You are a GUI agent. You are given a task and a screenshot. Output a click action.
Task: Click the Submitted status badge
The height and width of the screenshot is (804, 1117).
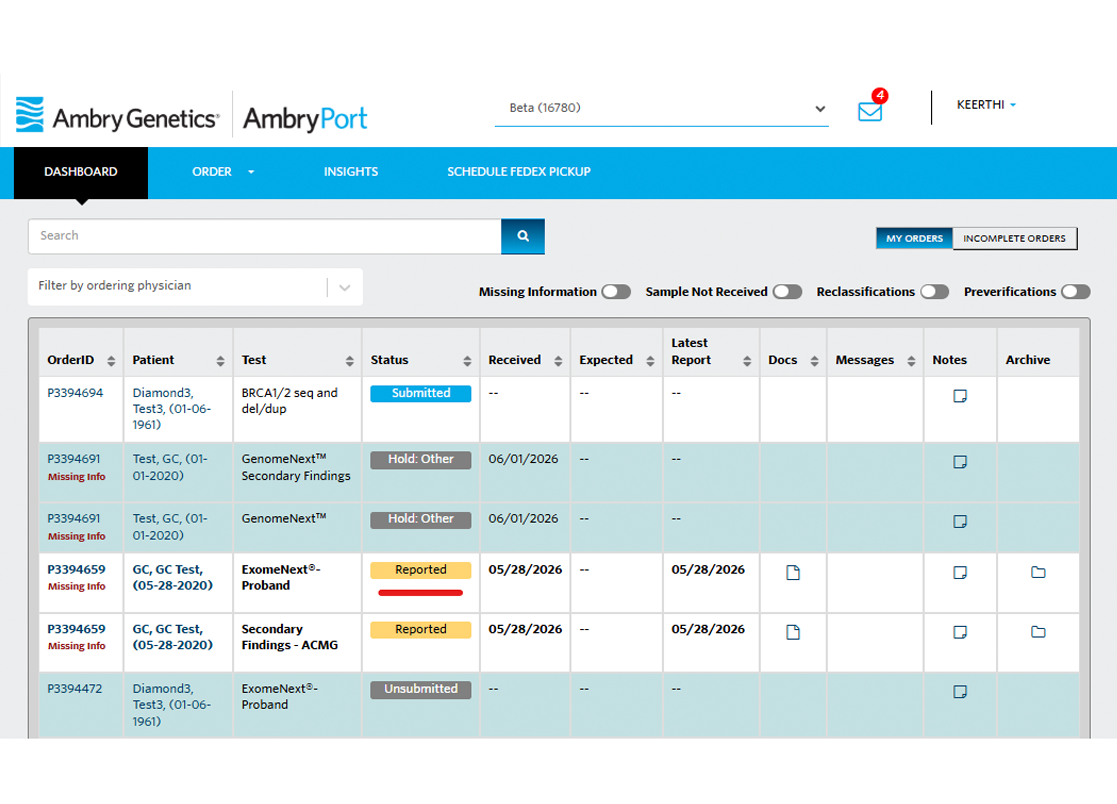coord(420,393)
